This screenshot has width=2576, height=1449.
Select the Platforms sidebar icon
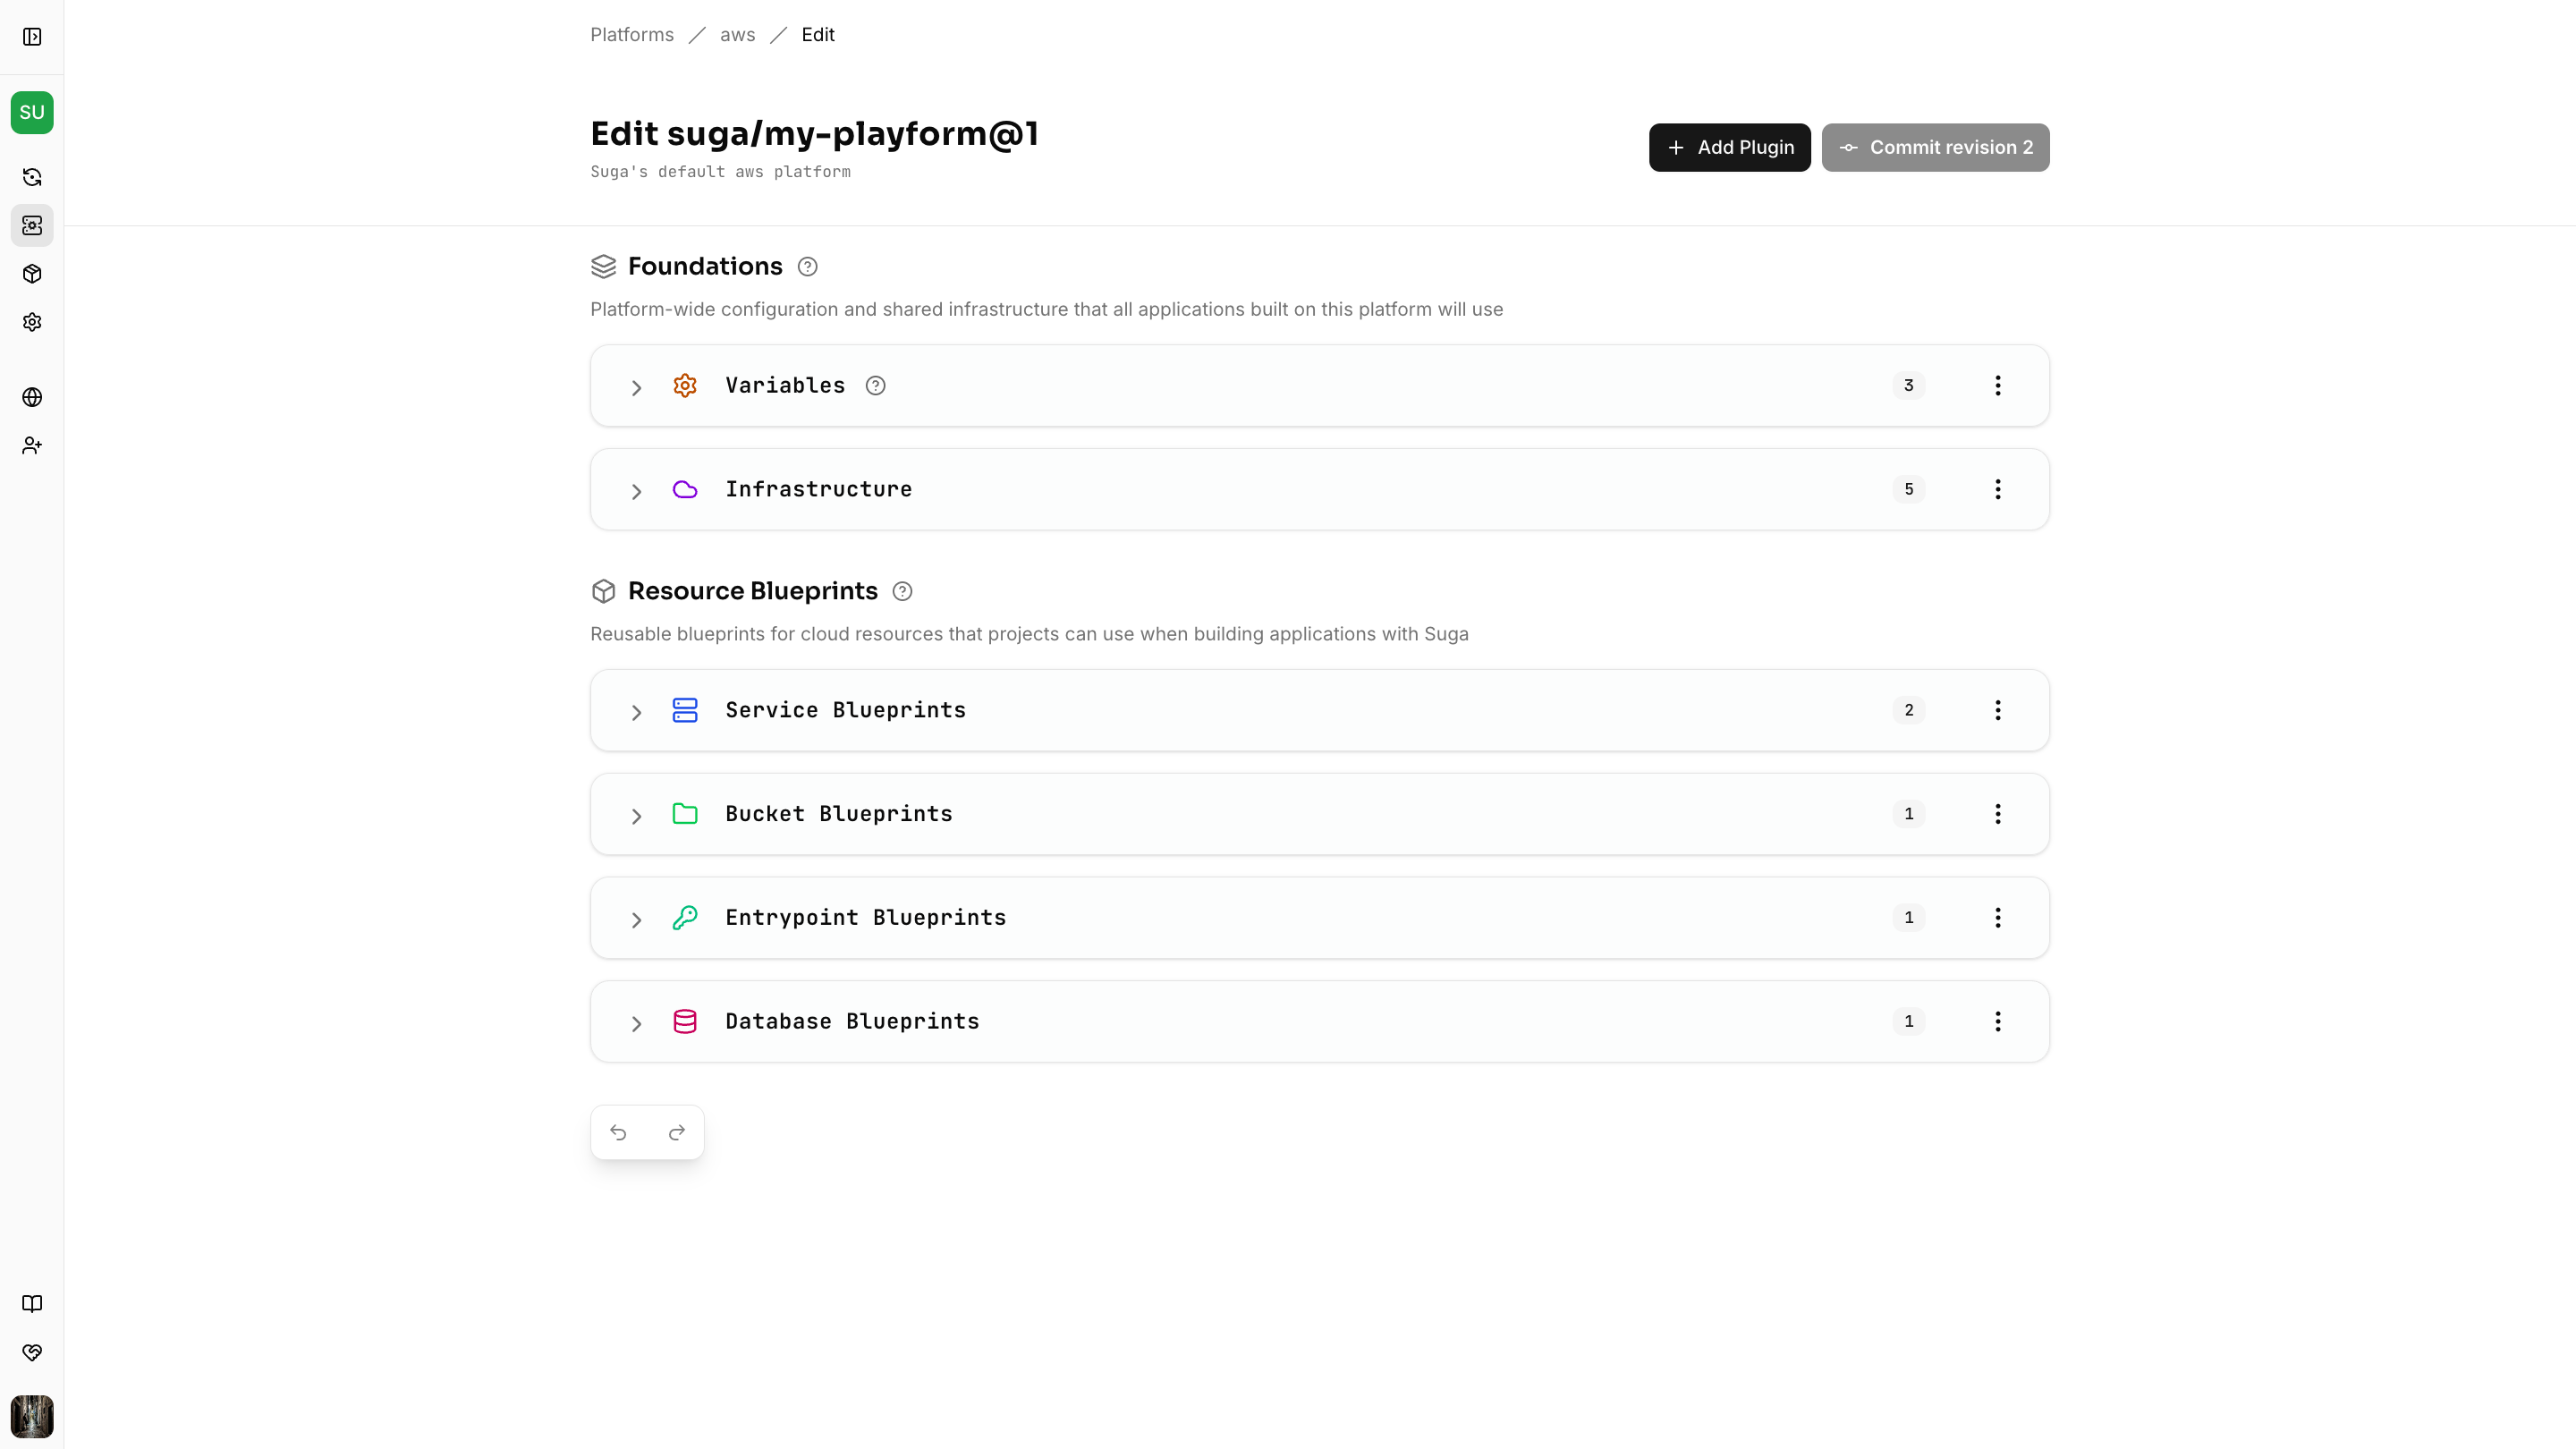click(x=32, y=225)
